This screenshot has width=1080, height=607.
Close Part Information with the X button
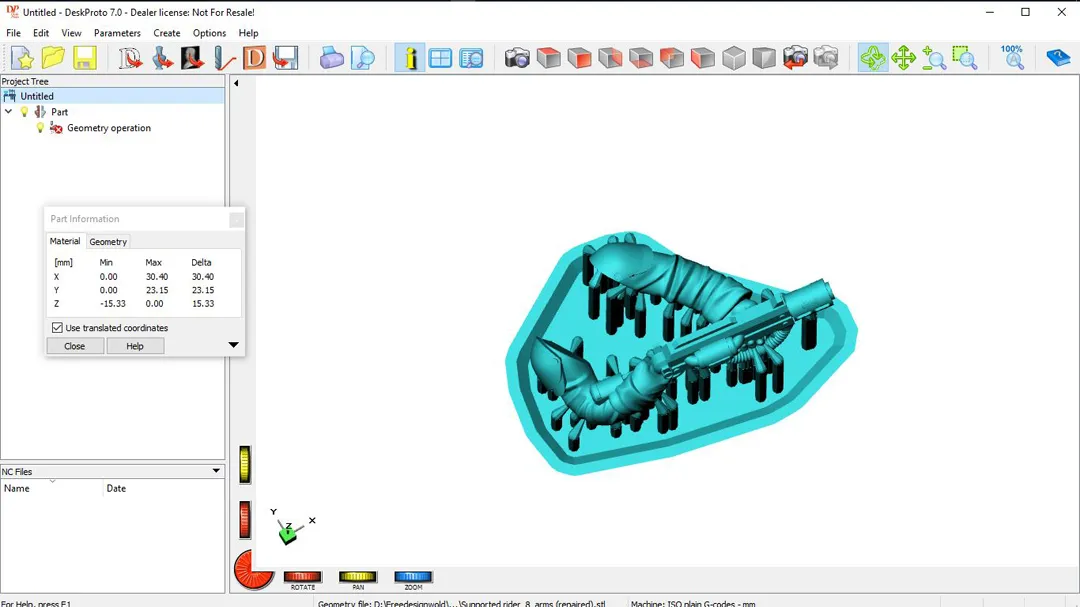pos(236,220)
